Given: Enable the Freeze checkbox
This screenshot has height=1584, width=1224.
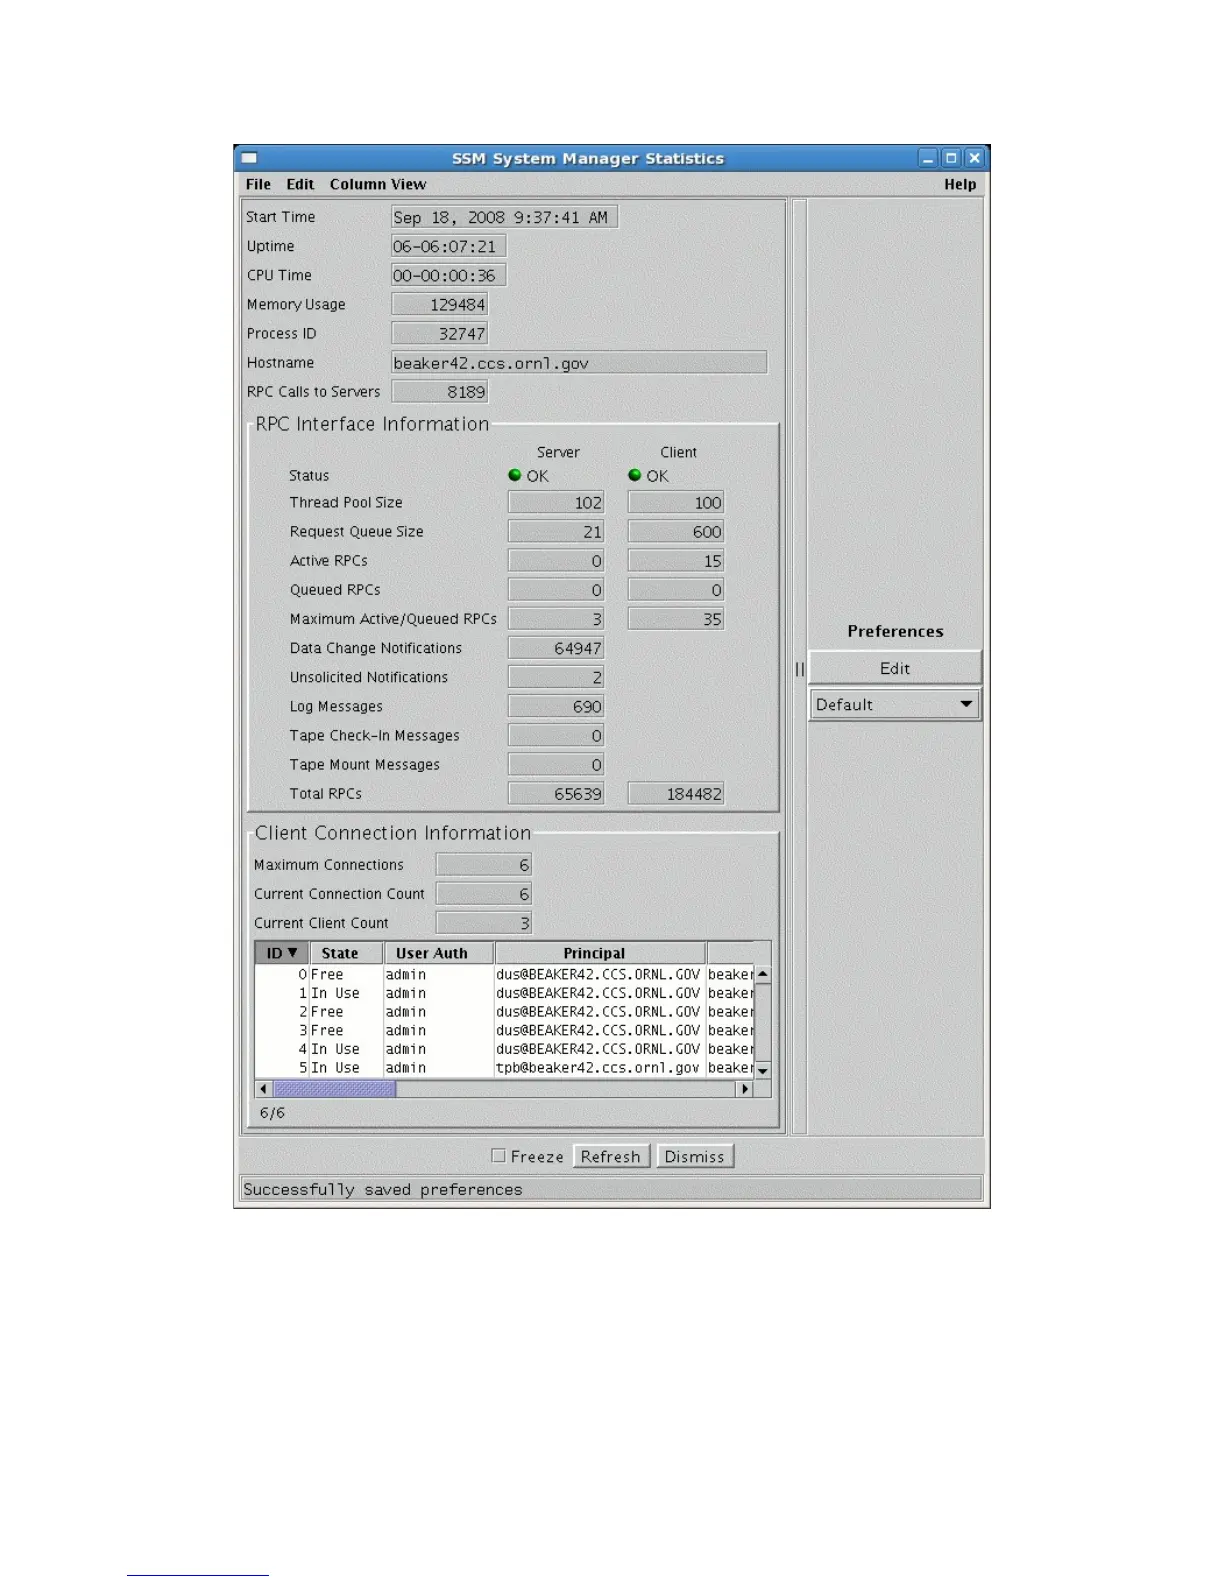Looking at the screenshot, I should 498,1155.
